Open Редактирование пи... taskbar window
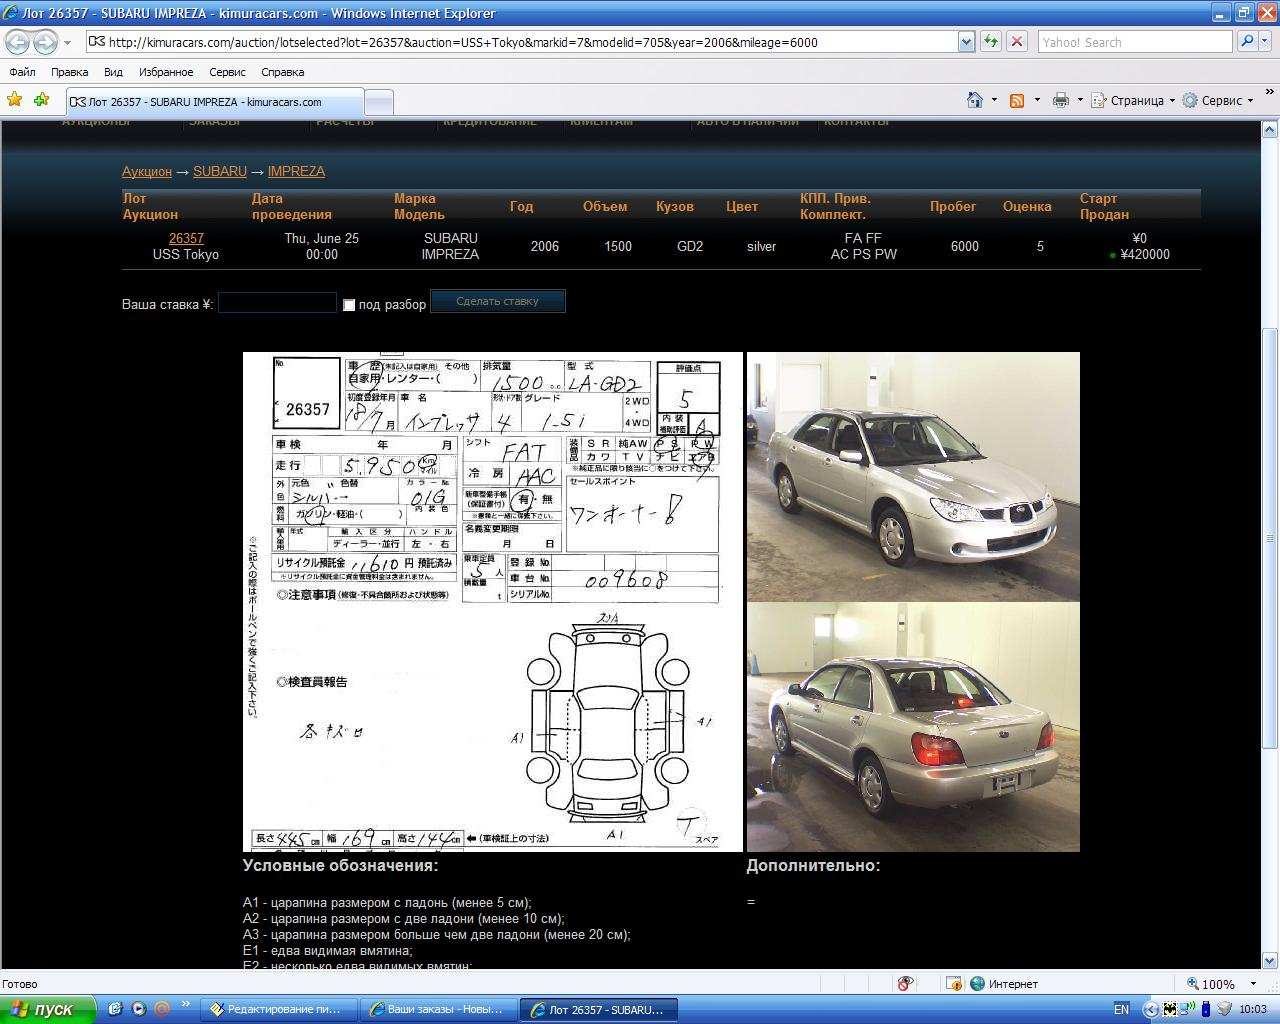Image resolution: width=1280 pixels, height=1024 pixels. point(279,1009)
